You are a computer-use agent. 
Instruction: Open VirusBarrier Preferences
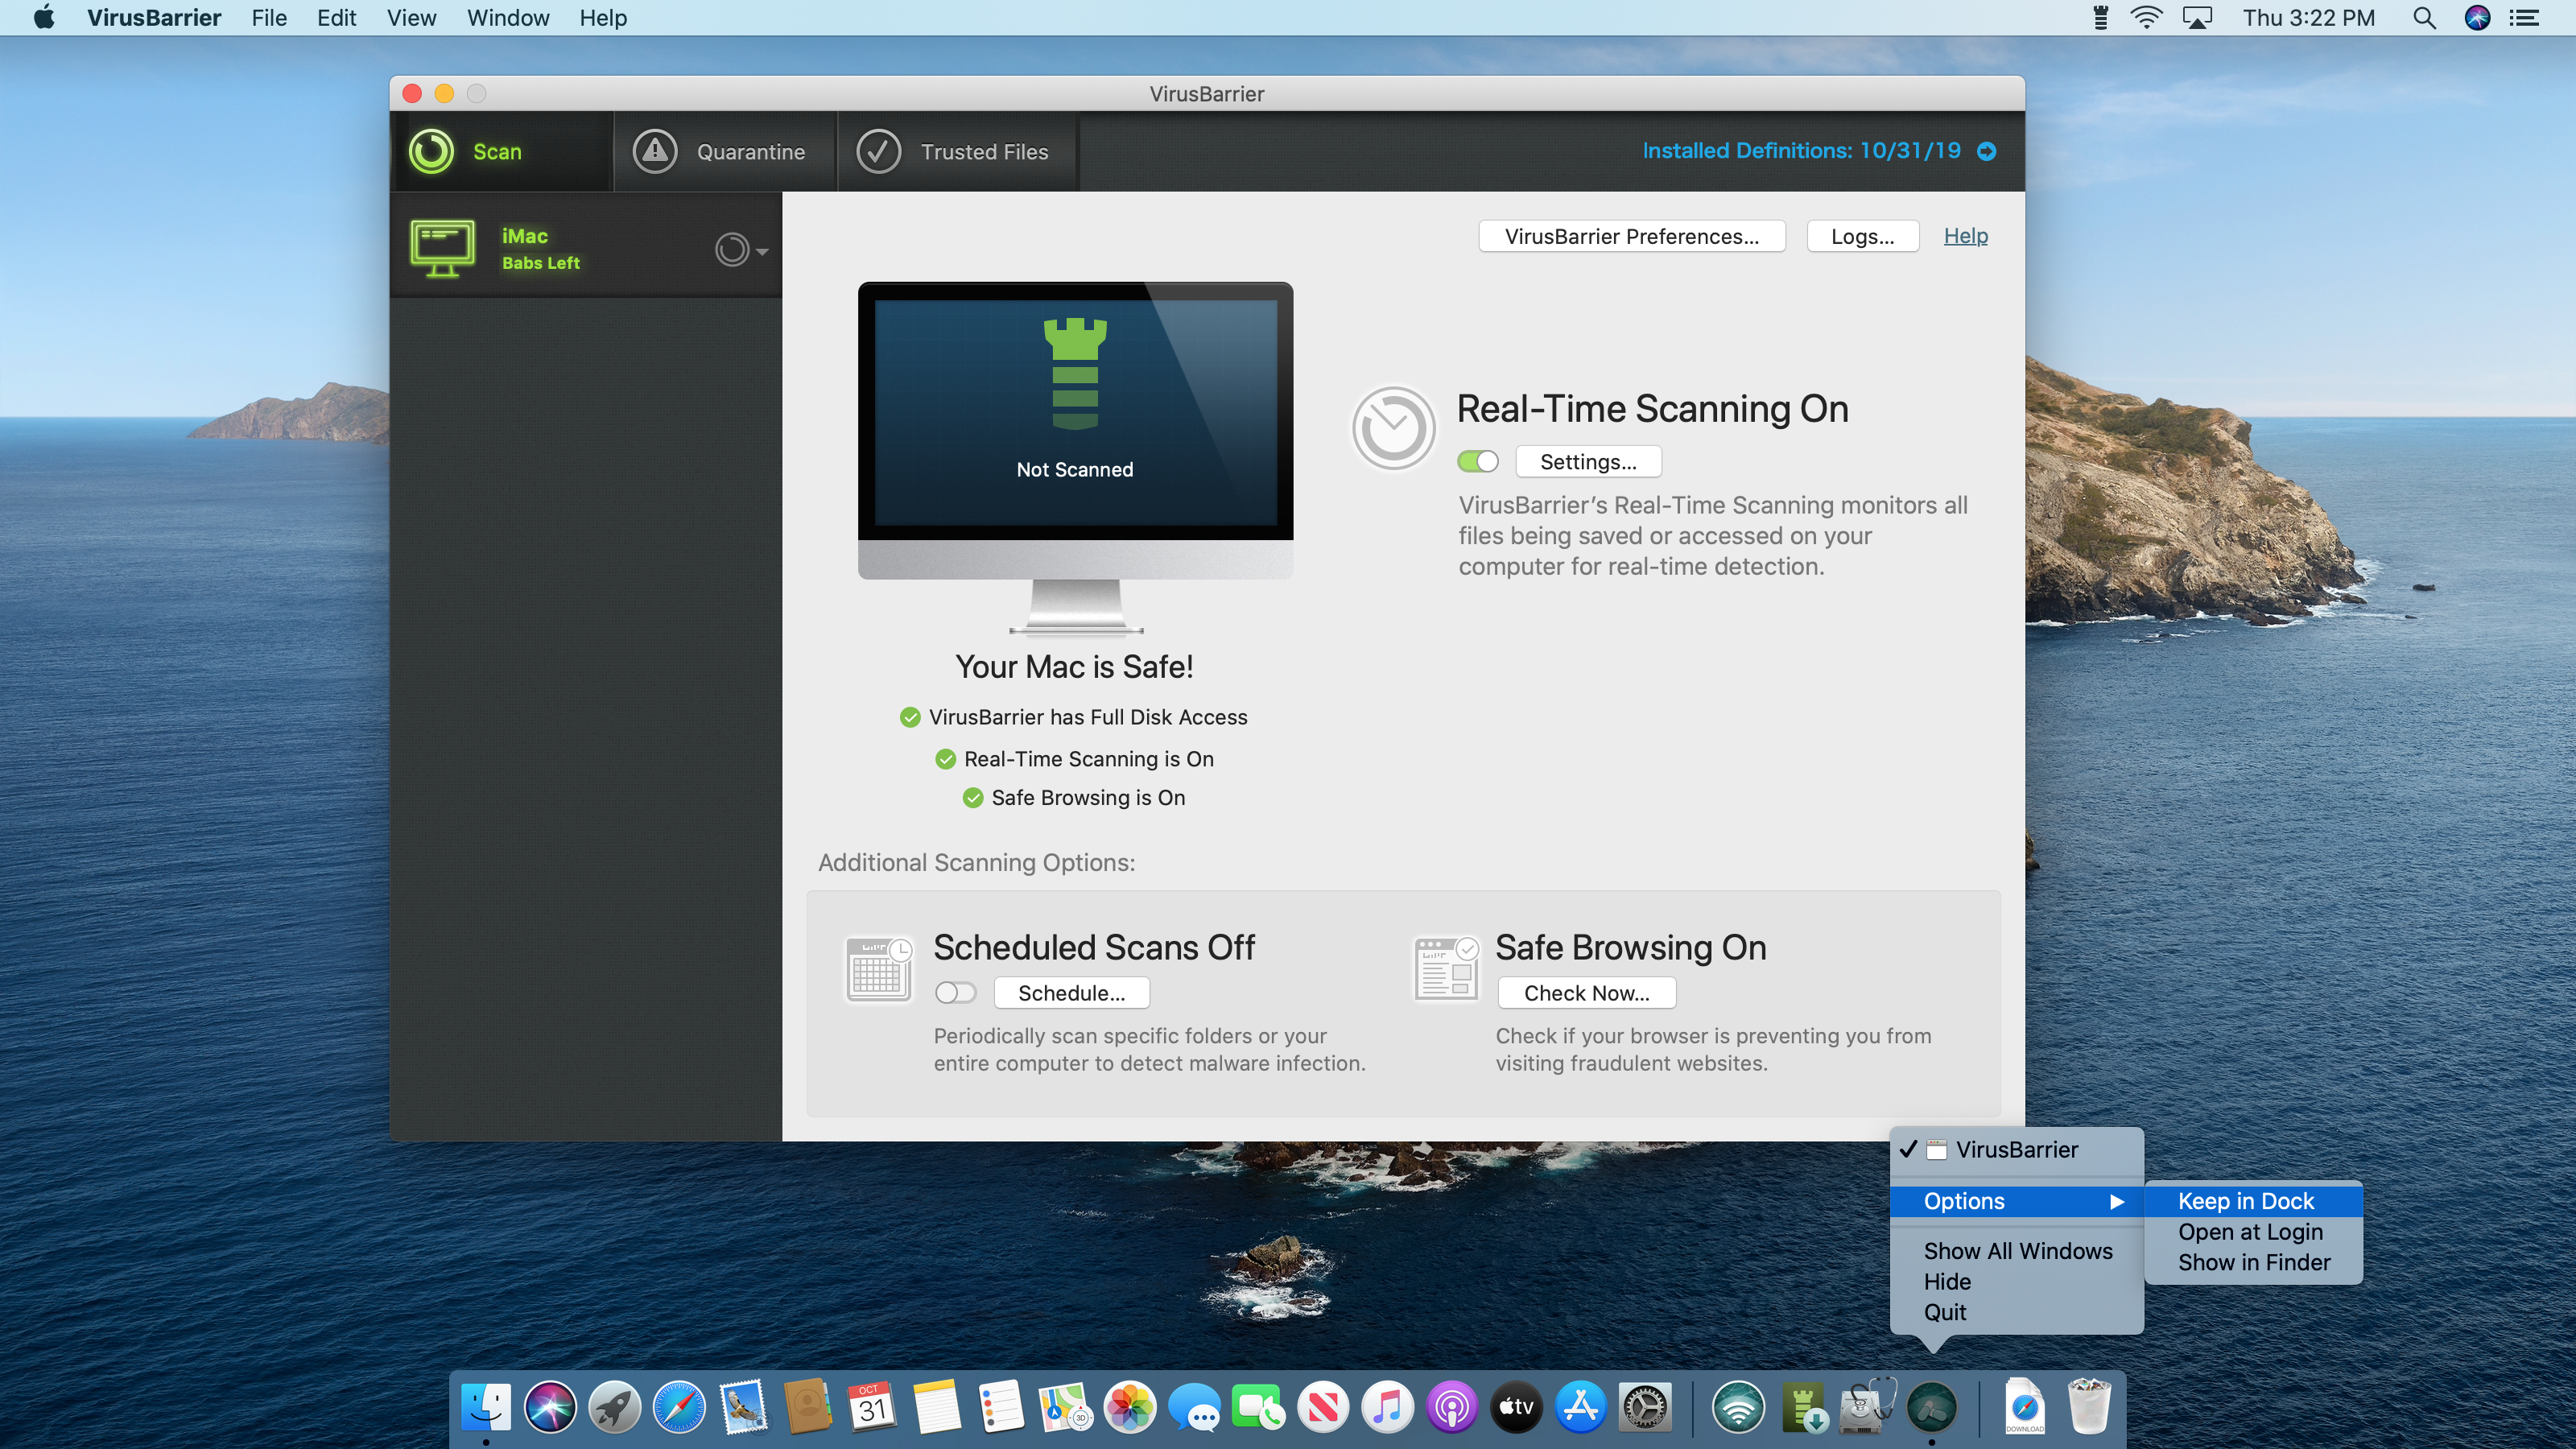coord(1631,236)
